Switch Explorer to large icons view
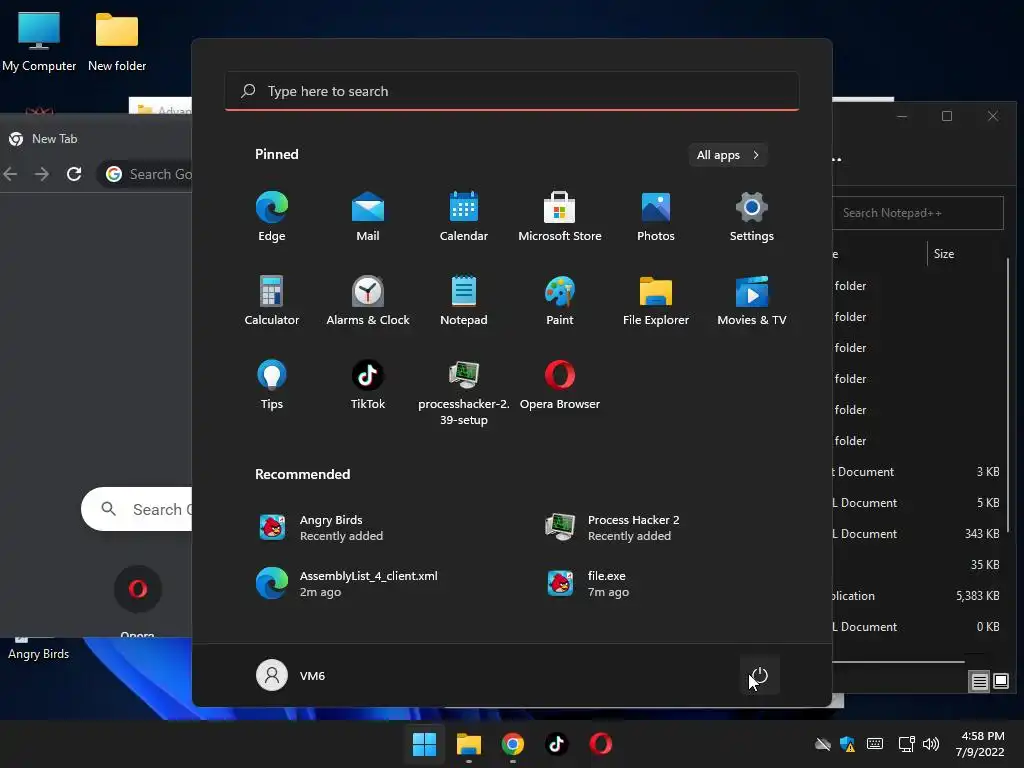Screen dimensions: 1024x768 (1001, 682)
